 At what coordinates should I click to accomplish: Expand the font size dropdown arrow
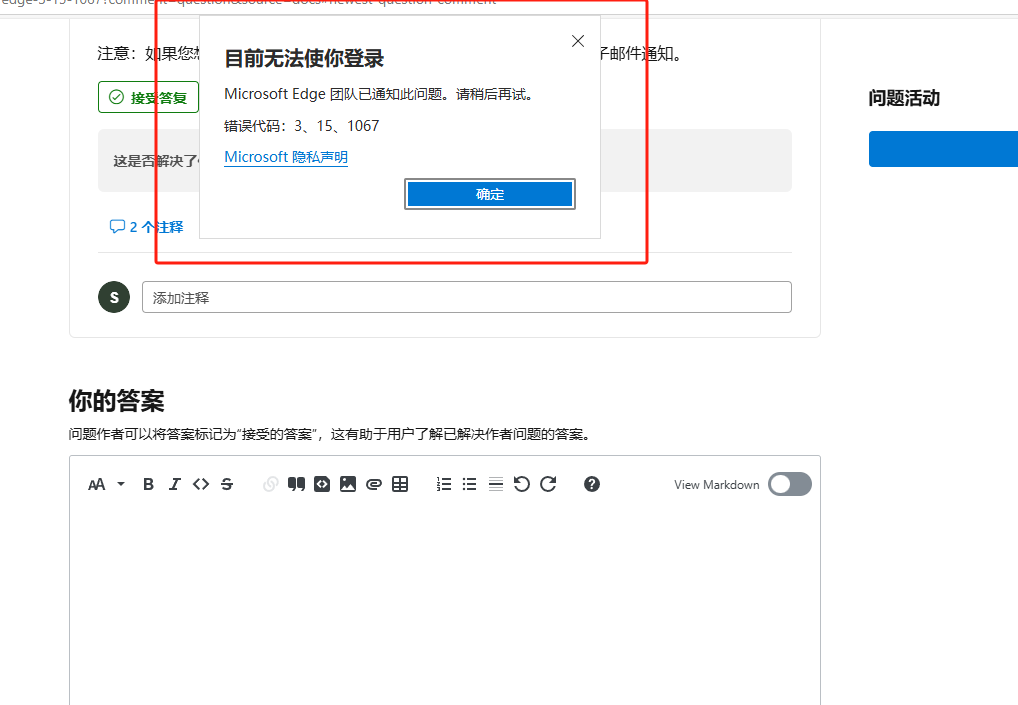tap(121, 484)
